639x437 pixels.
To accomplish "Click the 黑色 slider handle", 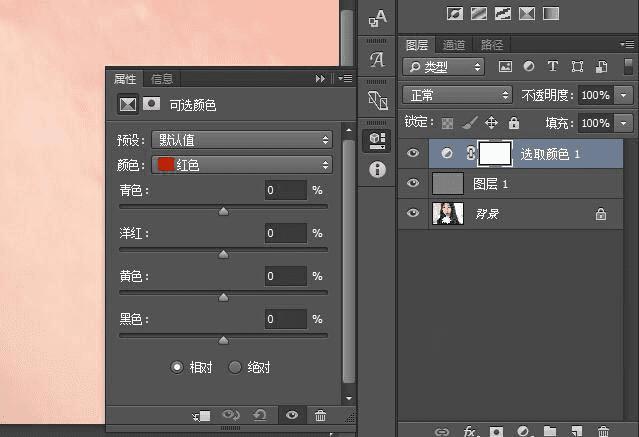I will [223, 340].
